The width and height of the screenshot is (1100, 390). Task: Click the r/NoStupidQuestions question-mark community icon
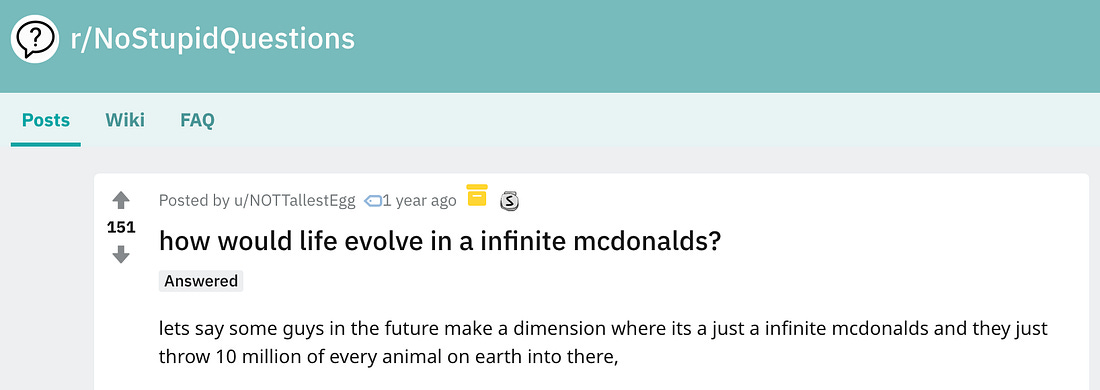point(34,39)
